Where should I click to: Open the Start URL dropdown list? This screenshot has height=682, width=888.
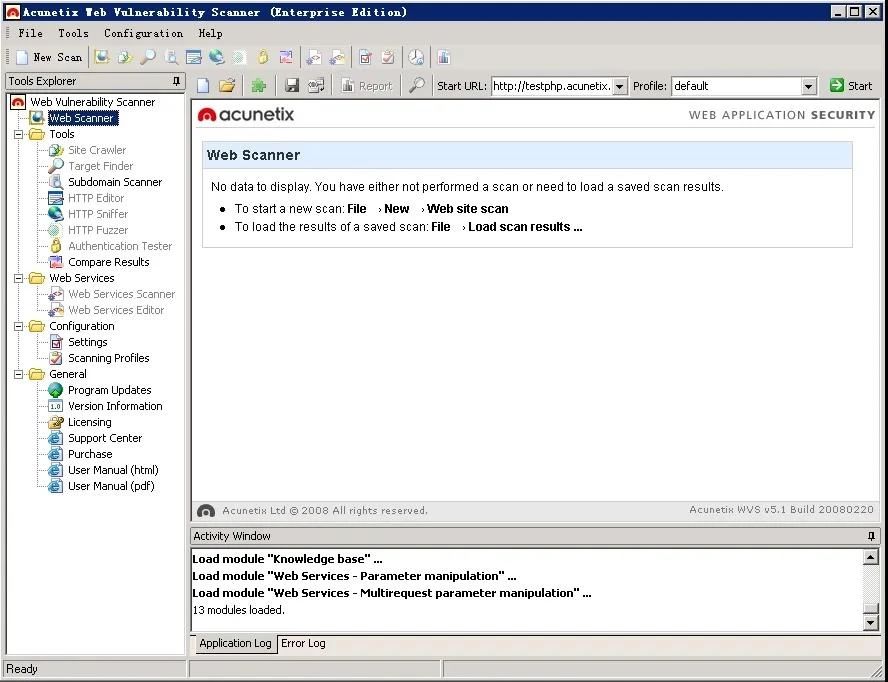[619, 87]
